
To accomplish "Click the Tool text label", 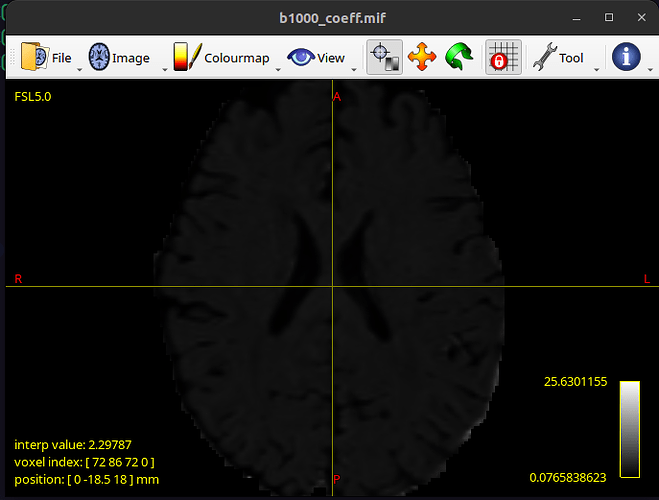I will tap(571, 58).
